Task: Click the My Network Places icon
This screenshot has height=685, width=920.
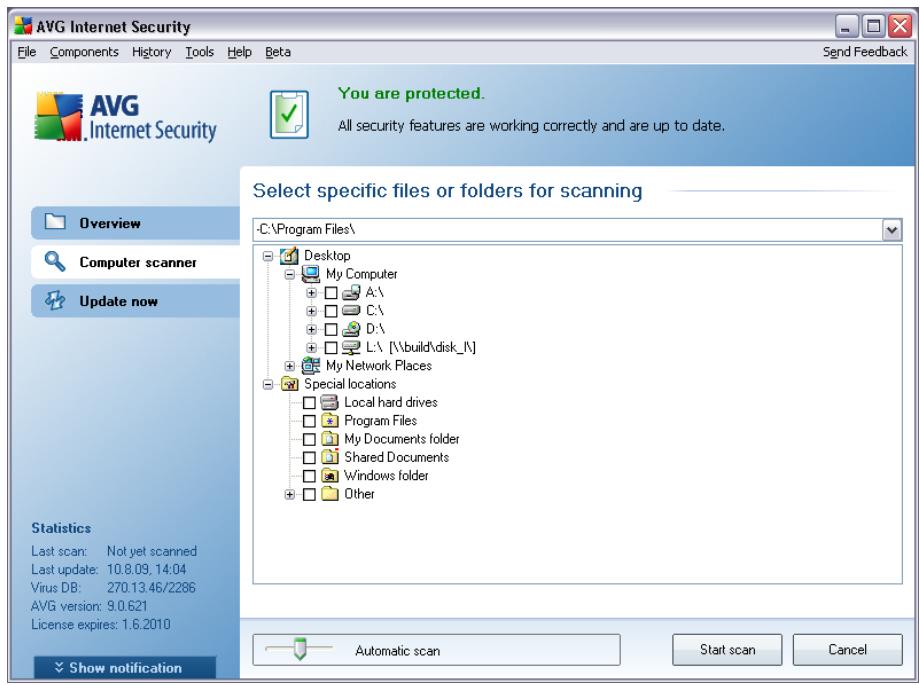Action: pos(311,366)
